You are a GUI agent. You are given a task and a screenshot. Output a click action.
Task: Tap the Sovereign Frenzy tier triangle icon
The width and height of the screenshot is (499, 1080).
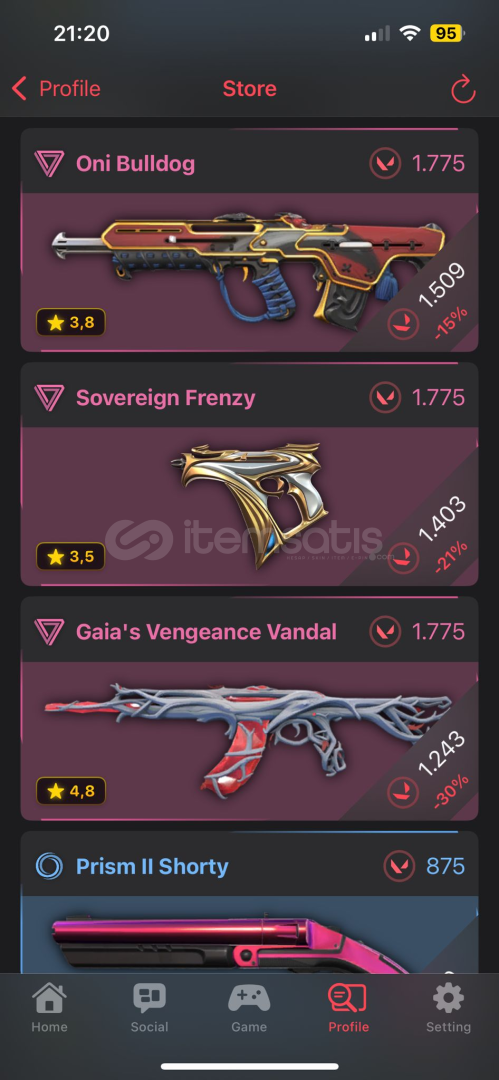tap(49, 398)
